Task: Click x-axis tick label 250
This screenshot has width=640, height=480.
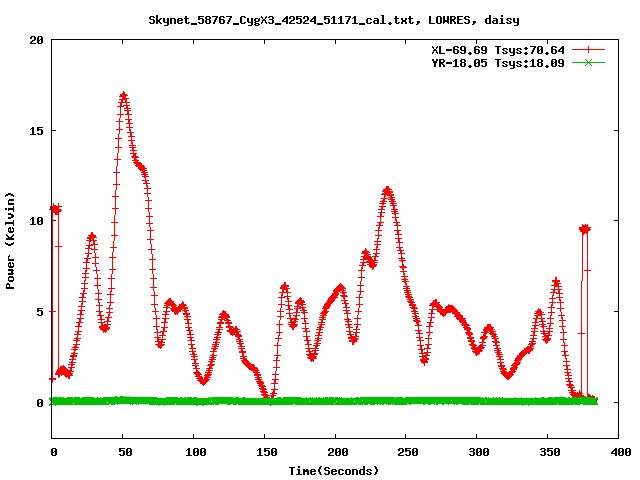Action: 408,452
